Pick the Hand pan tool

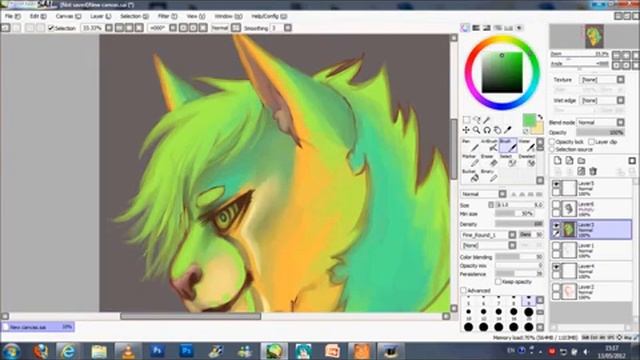[x=498, y=130]
